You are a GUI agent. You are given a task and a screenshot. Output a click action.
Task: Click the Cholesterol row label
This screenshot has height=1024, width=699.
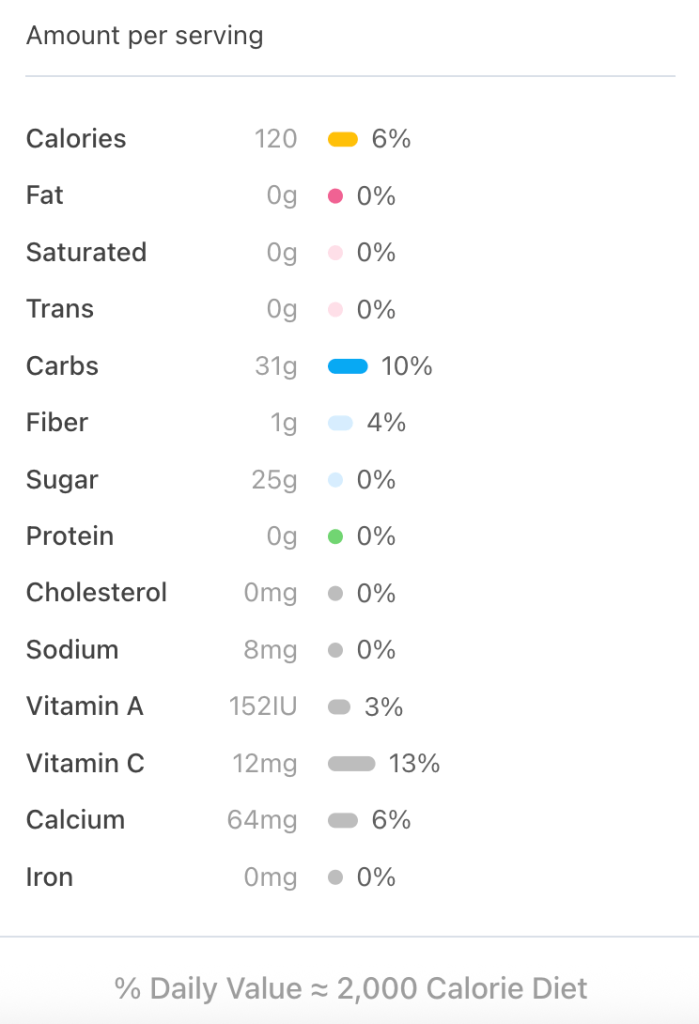coord(96,593)
